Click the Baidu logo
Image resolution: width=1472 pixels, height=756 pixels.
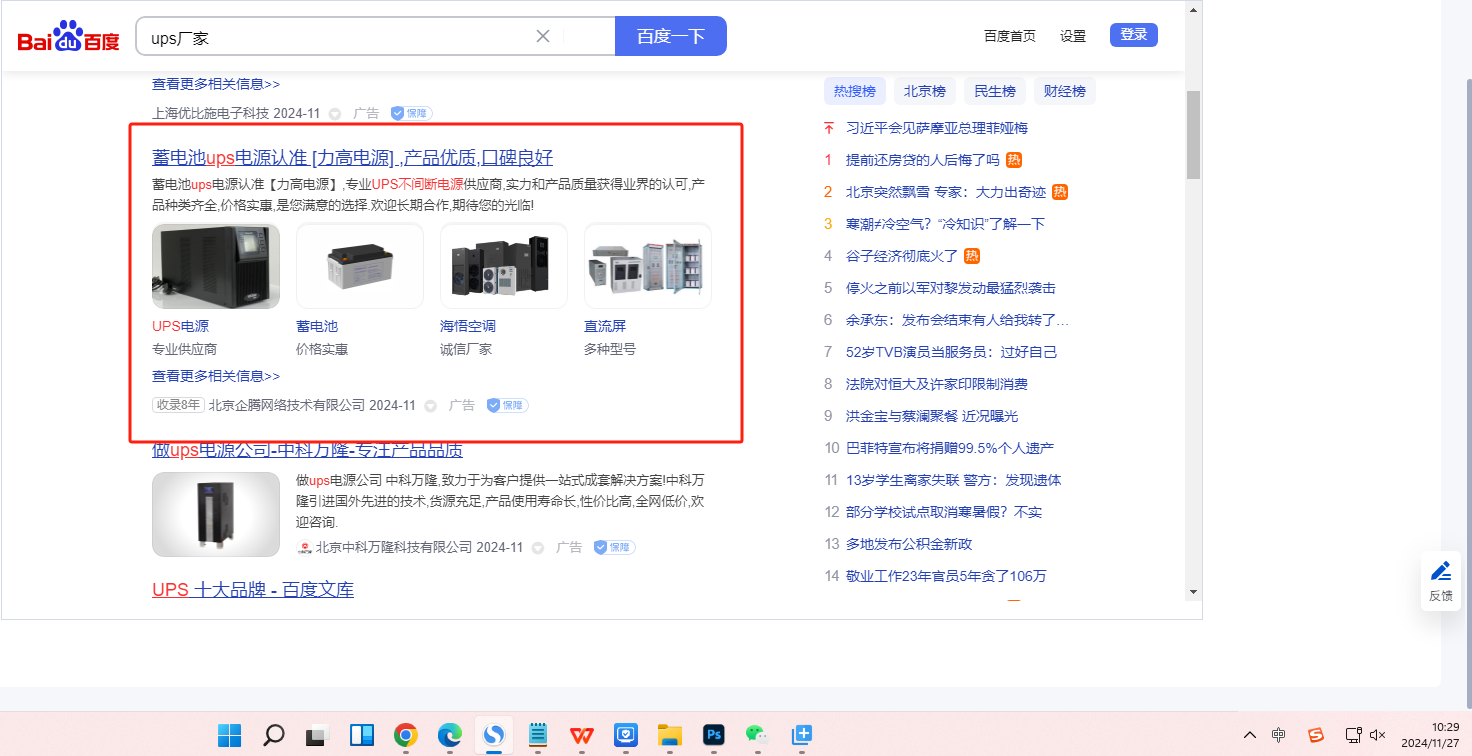click(68, 38)
